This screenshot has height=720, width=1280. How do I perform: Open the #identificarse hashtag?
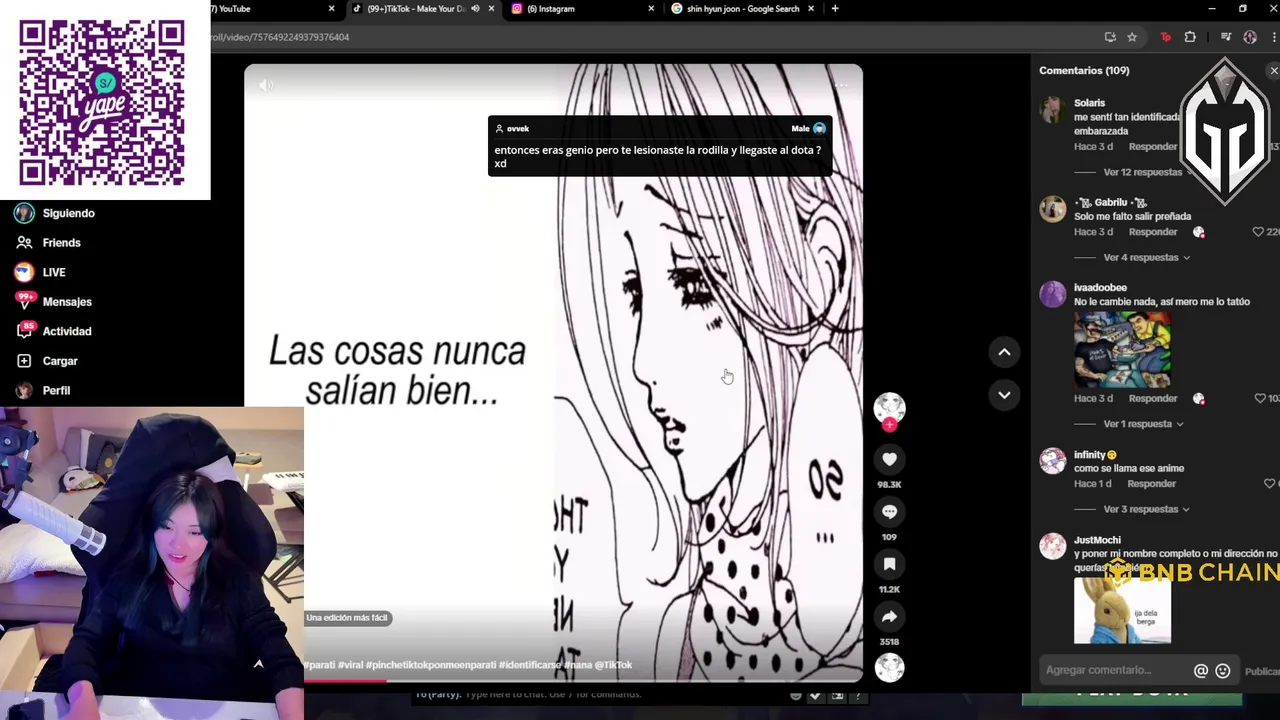click(x=530, y=665)
